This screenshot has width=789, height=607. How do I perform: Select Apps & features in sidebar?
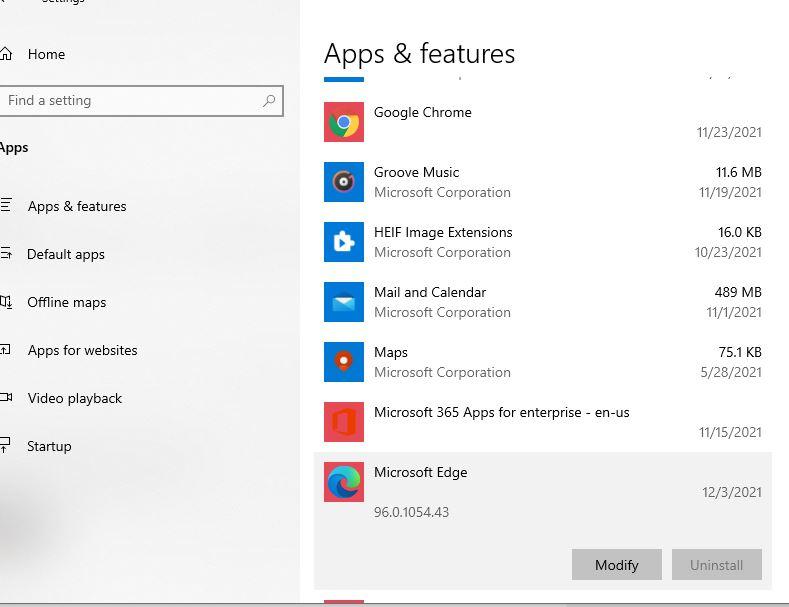point(77,206)
